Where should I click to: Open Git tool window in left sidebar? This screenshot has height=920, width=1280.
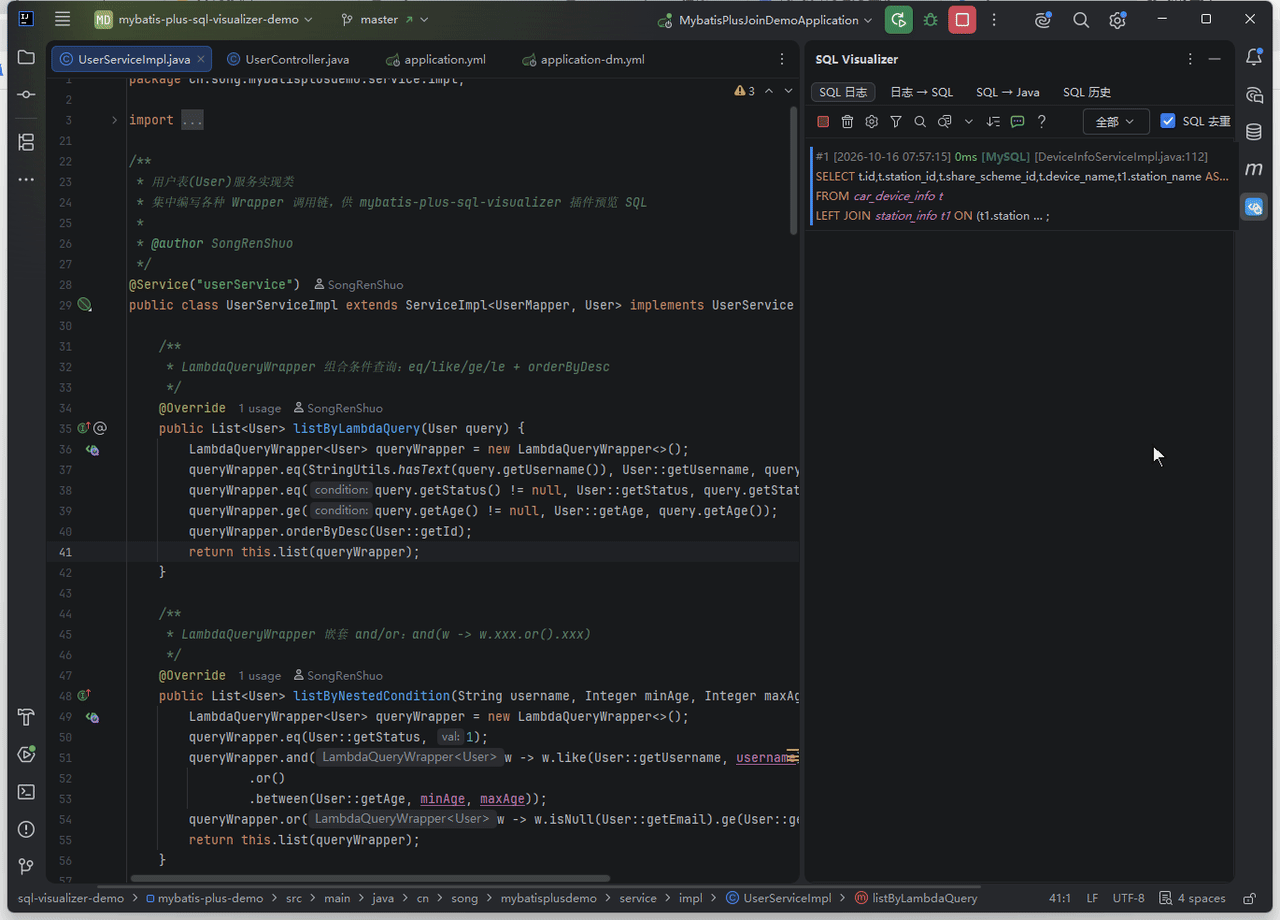[x=26, y=866]
